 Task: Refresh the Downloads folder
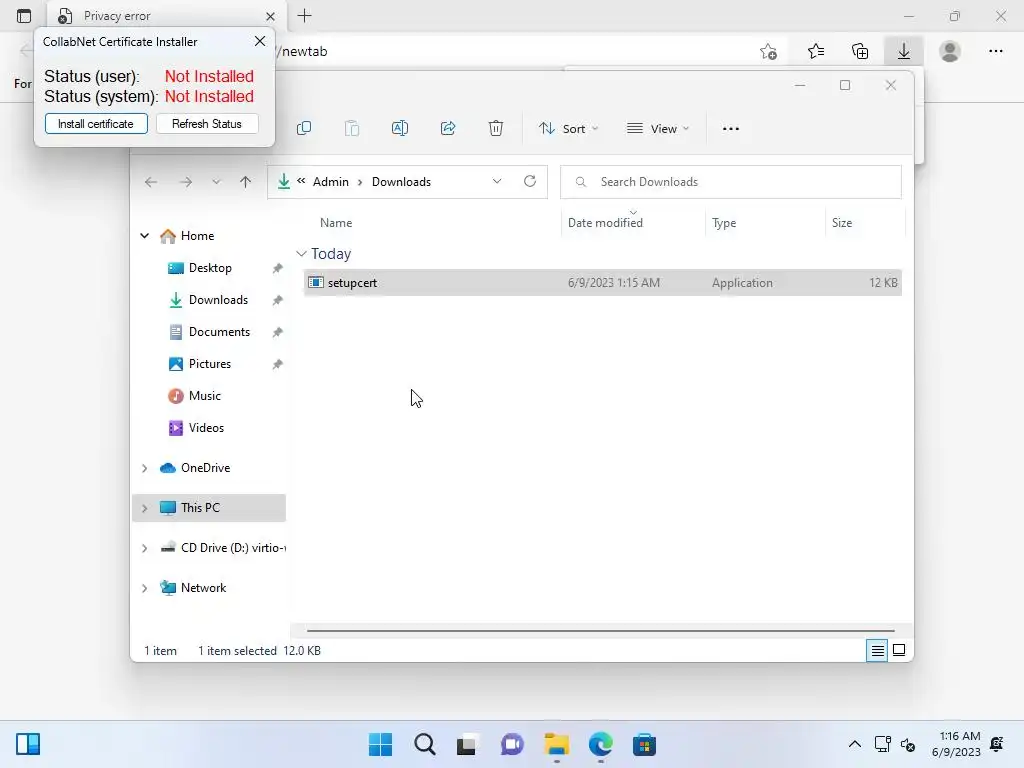(530, 182)
